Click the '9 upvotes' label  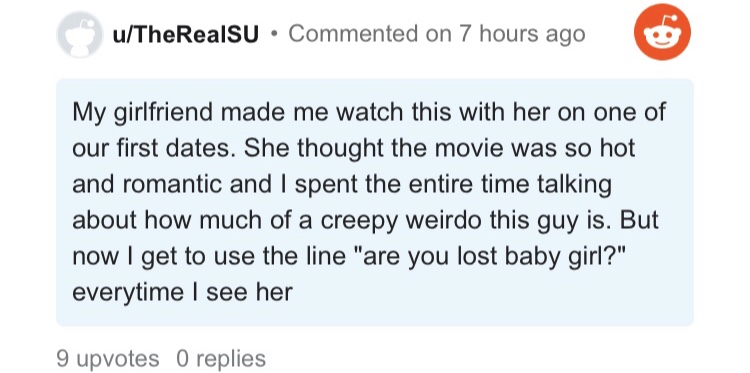[108, 359]
